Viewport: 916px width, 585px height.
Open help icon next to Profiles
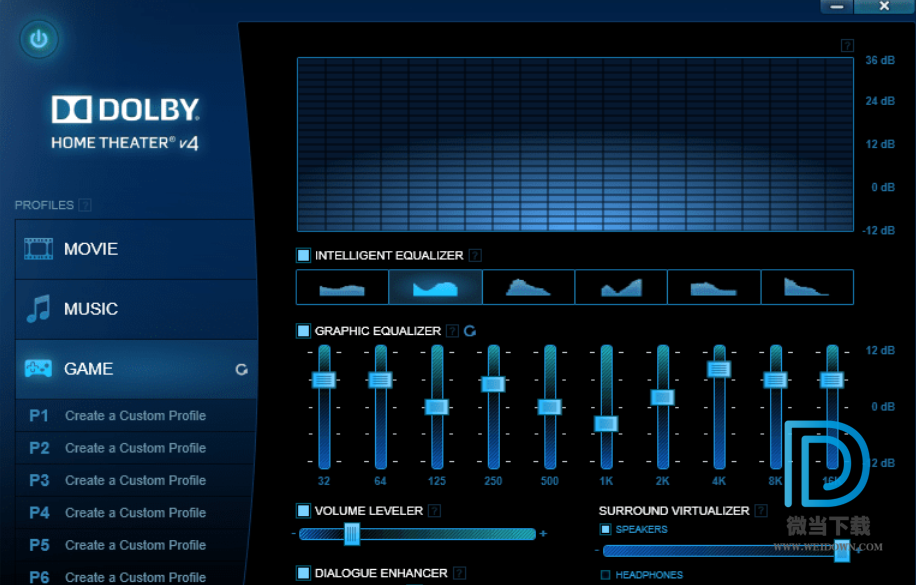tap(85, 205)
